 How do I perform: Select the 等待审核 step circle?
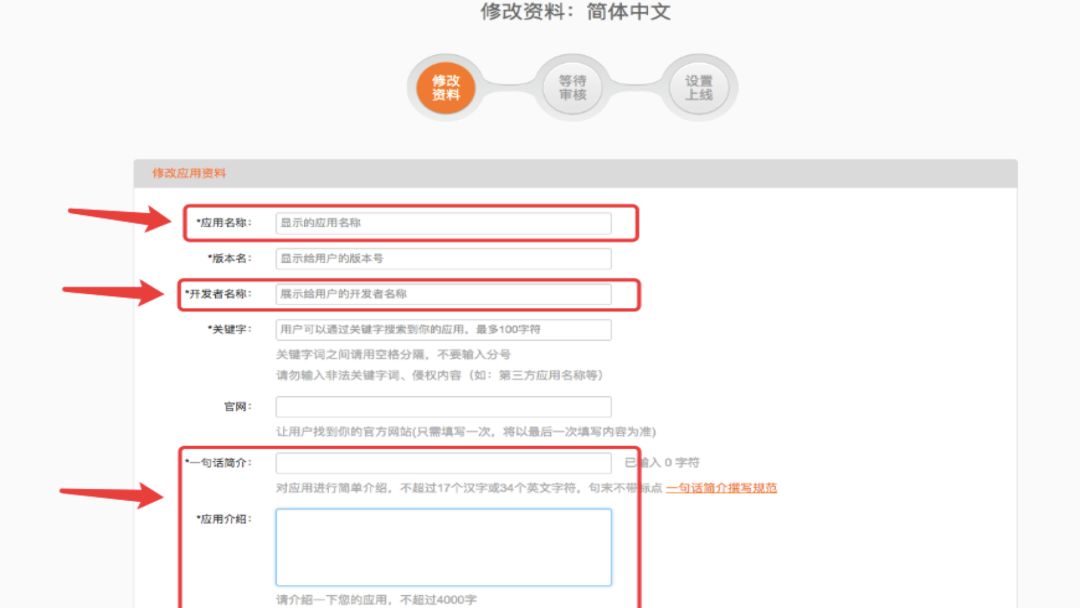(572, 88)
